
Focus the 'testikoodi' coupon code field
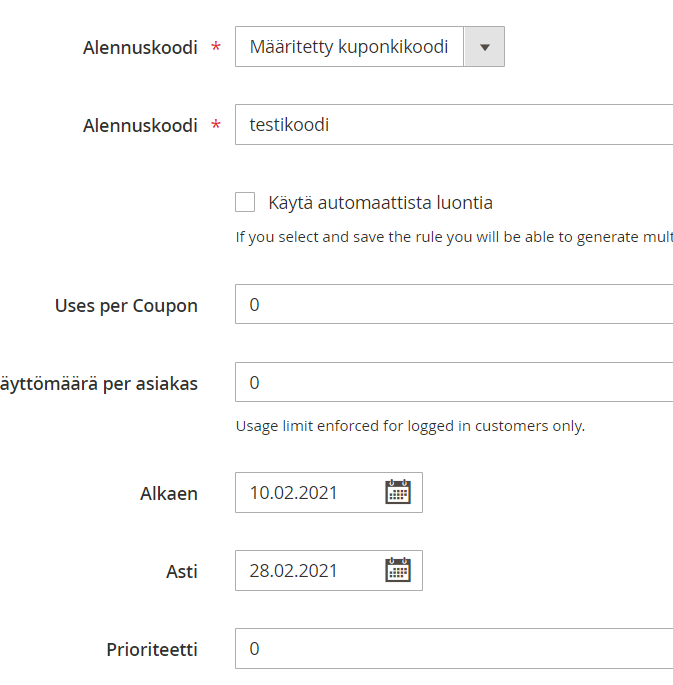pyautogui.click(x=450, y=125)
